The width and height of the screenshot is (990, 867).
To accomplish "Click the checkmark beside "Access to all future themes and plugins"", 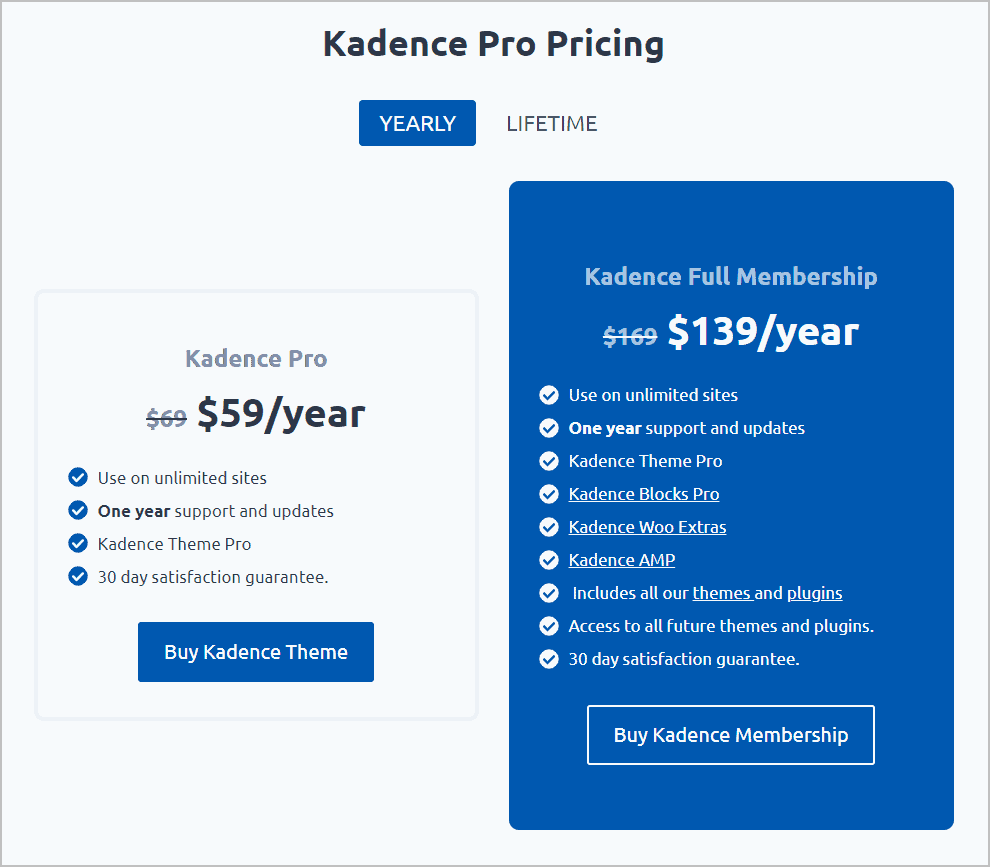I will tap(549, 626).
